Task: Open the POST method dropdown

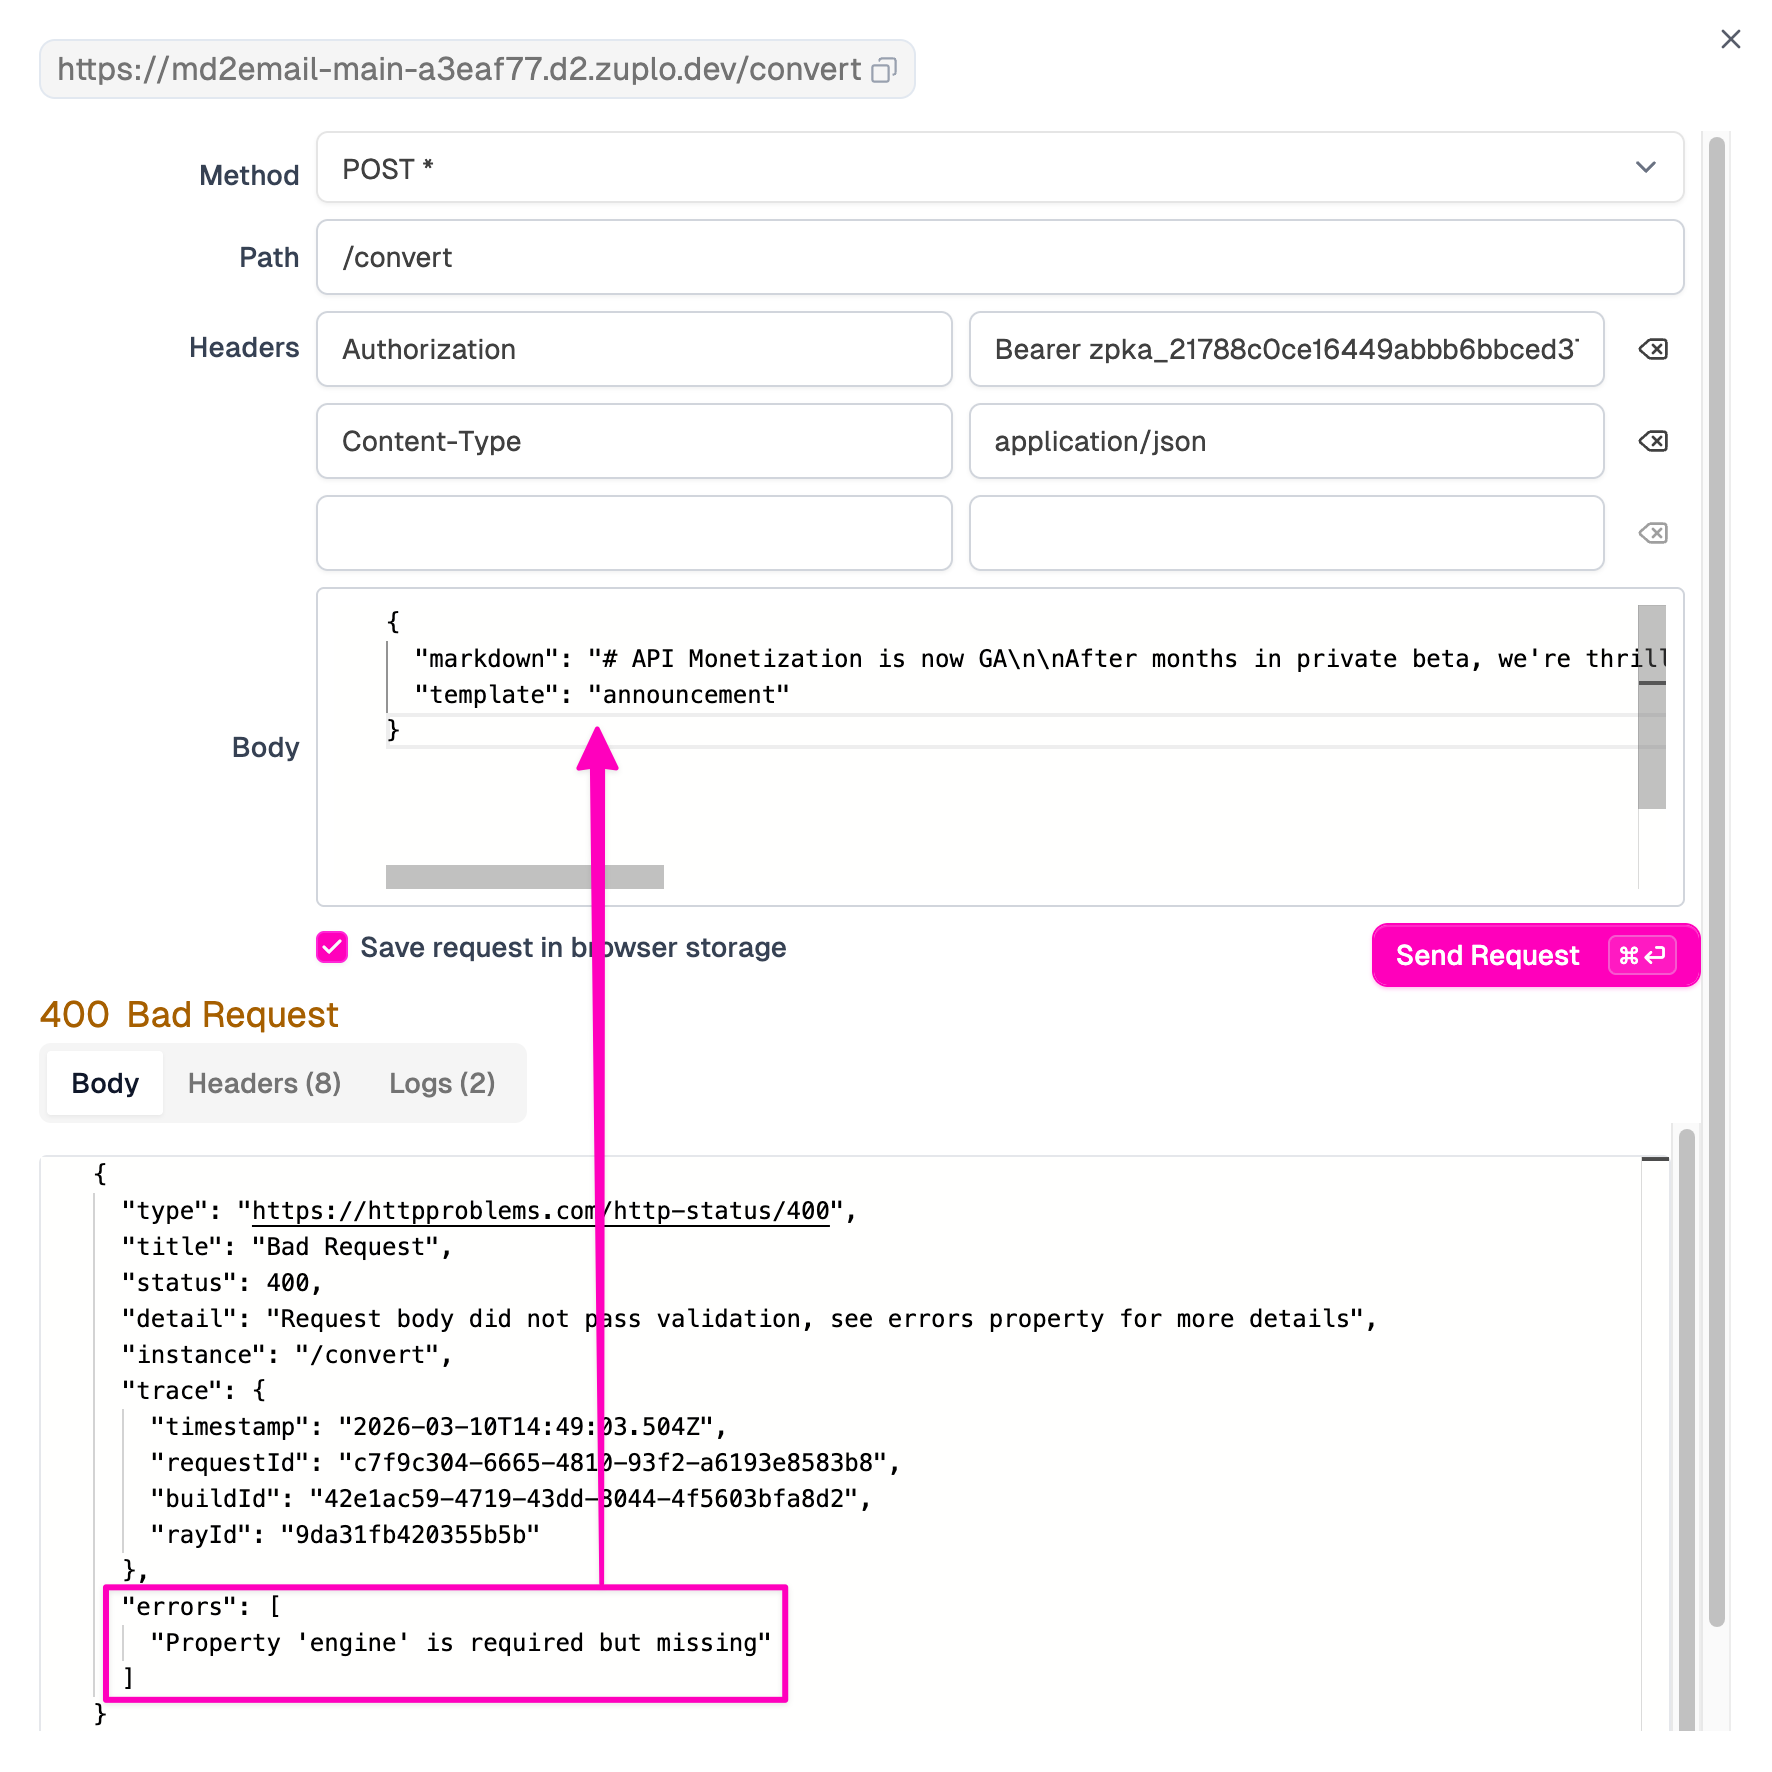Action: click(x=1645, y=168)
